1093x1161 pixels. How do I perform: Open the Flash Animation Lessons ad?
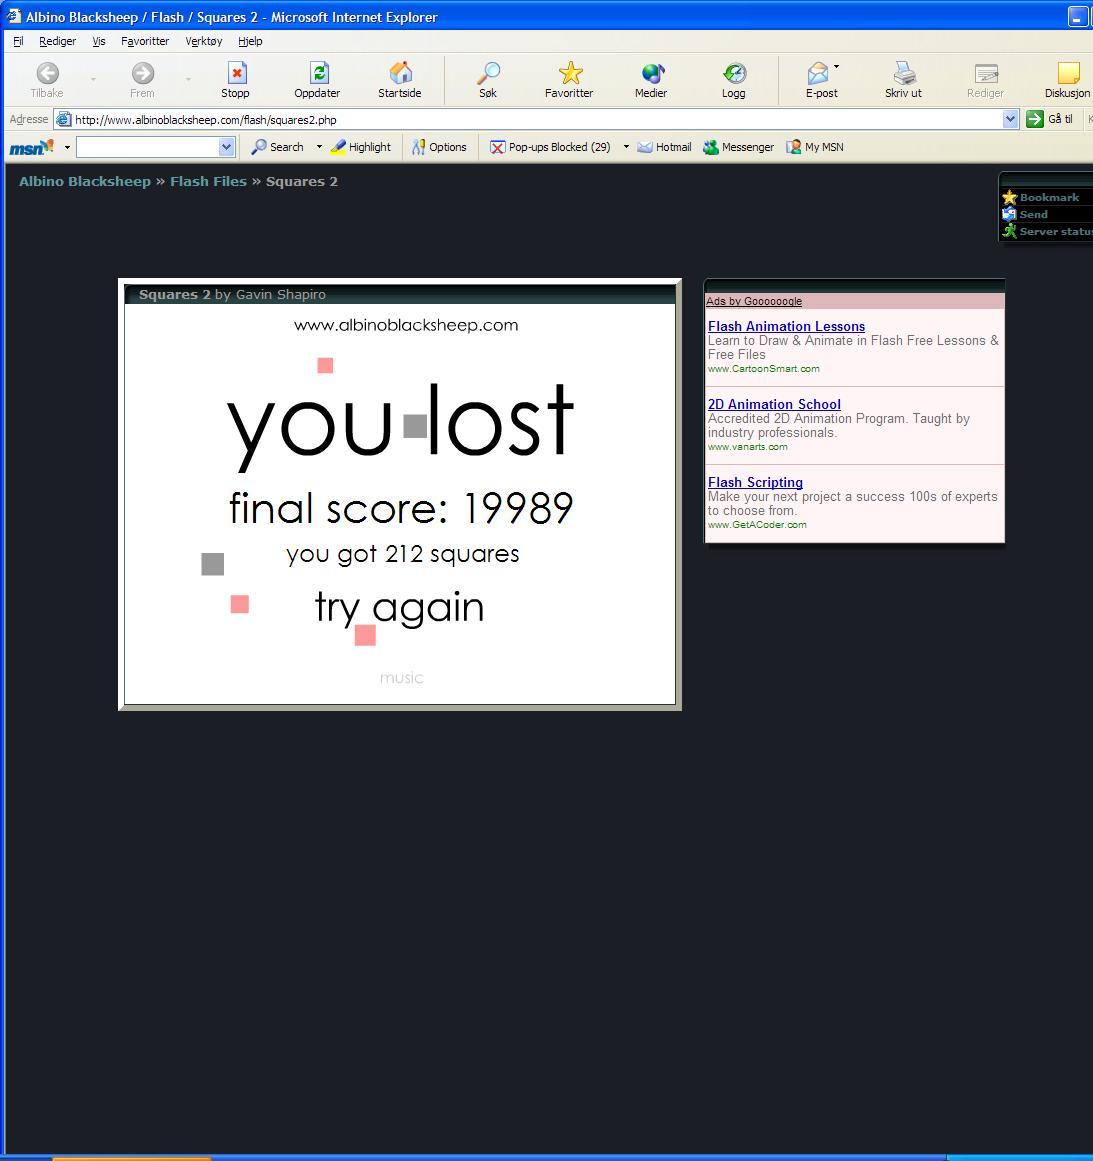[786, 327]
